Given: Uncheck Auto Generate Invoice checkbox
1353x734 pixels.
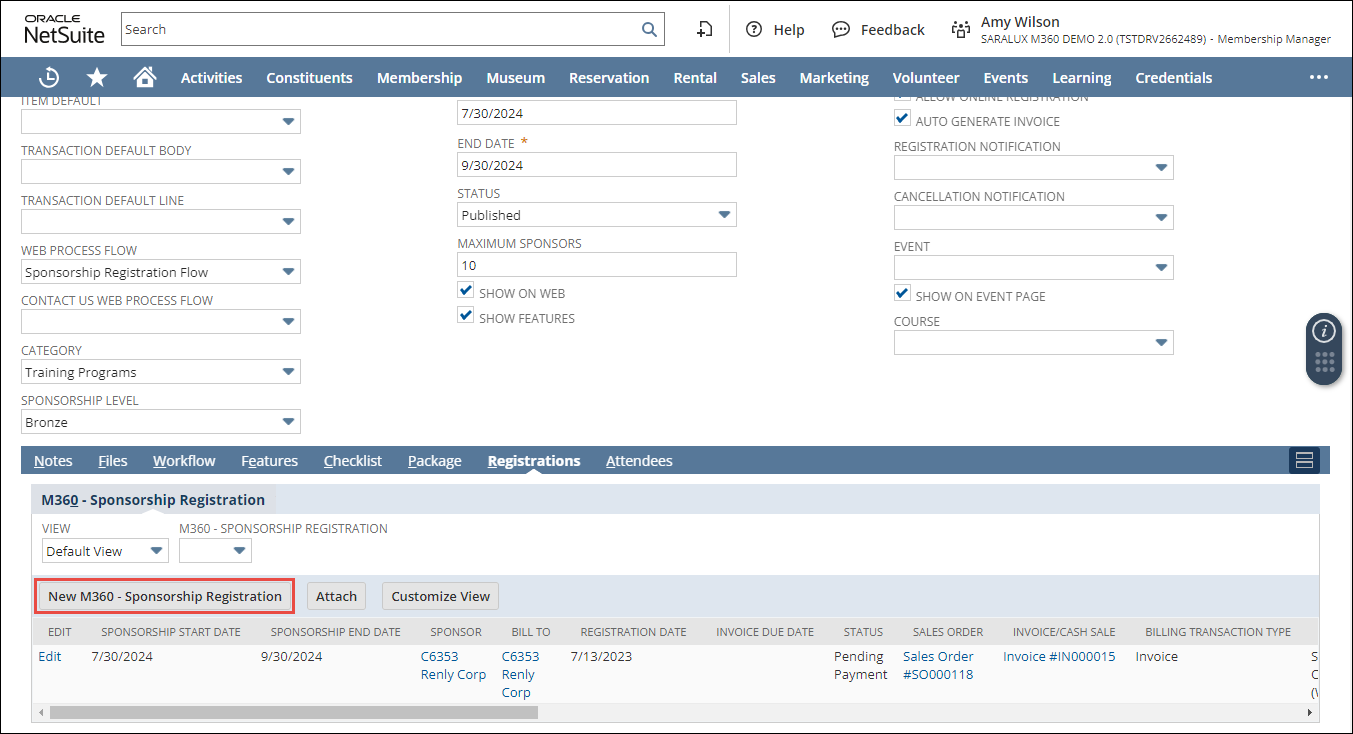Looking at the screenshot, I should (903, 120).
